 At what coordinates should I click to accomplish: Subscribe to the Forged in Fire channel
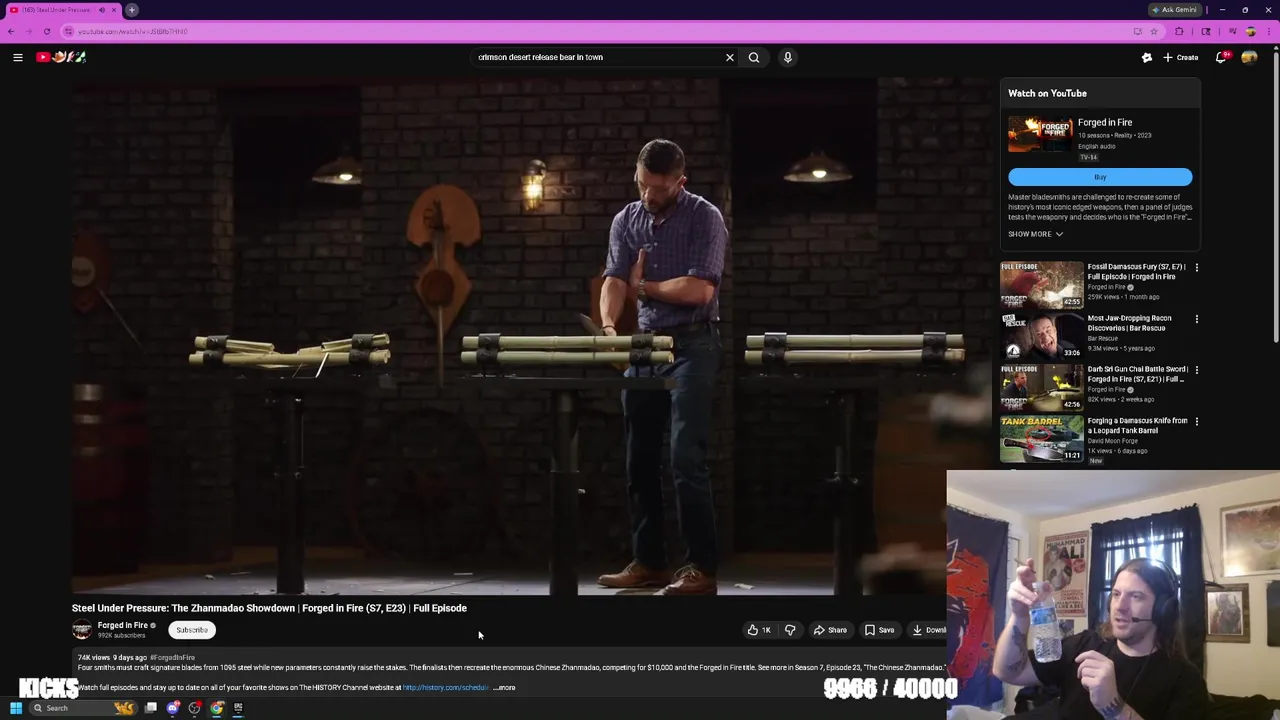click(192, 630)
